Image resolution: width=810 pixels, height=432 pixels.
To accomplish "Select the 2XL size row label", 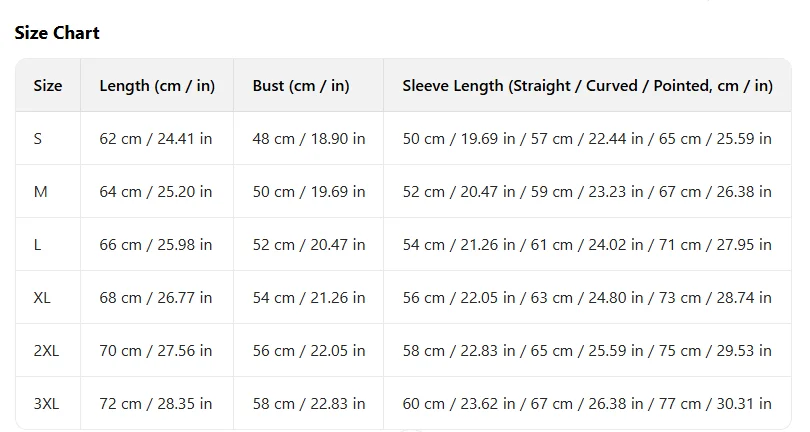I will pos(48,350).
